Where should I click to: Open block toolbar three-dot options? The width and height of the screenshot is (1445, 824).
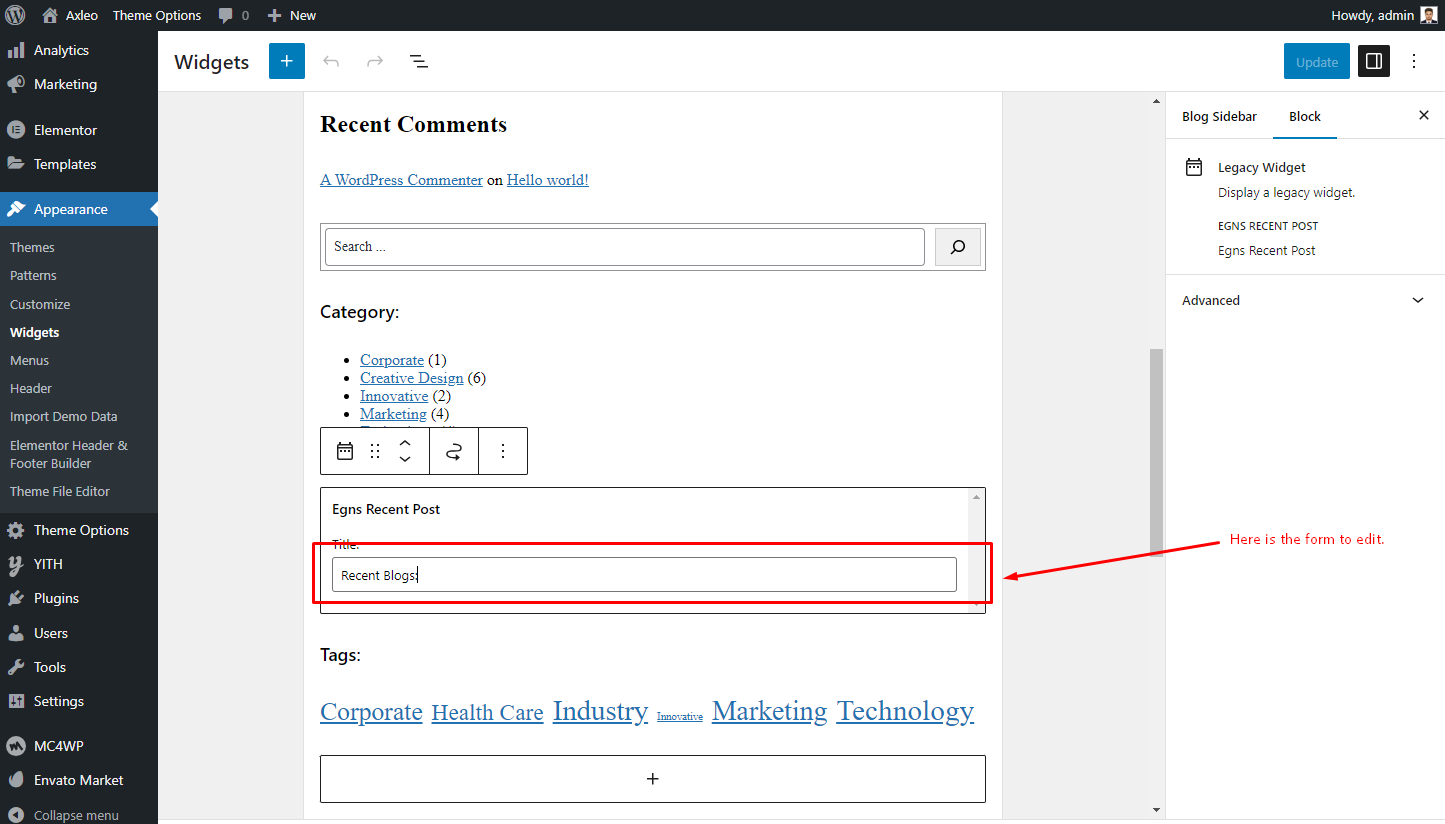click(x=503, y=451)
